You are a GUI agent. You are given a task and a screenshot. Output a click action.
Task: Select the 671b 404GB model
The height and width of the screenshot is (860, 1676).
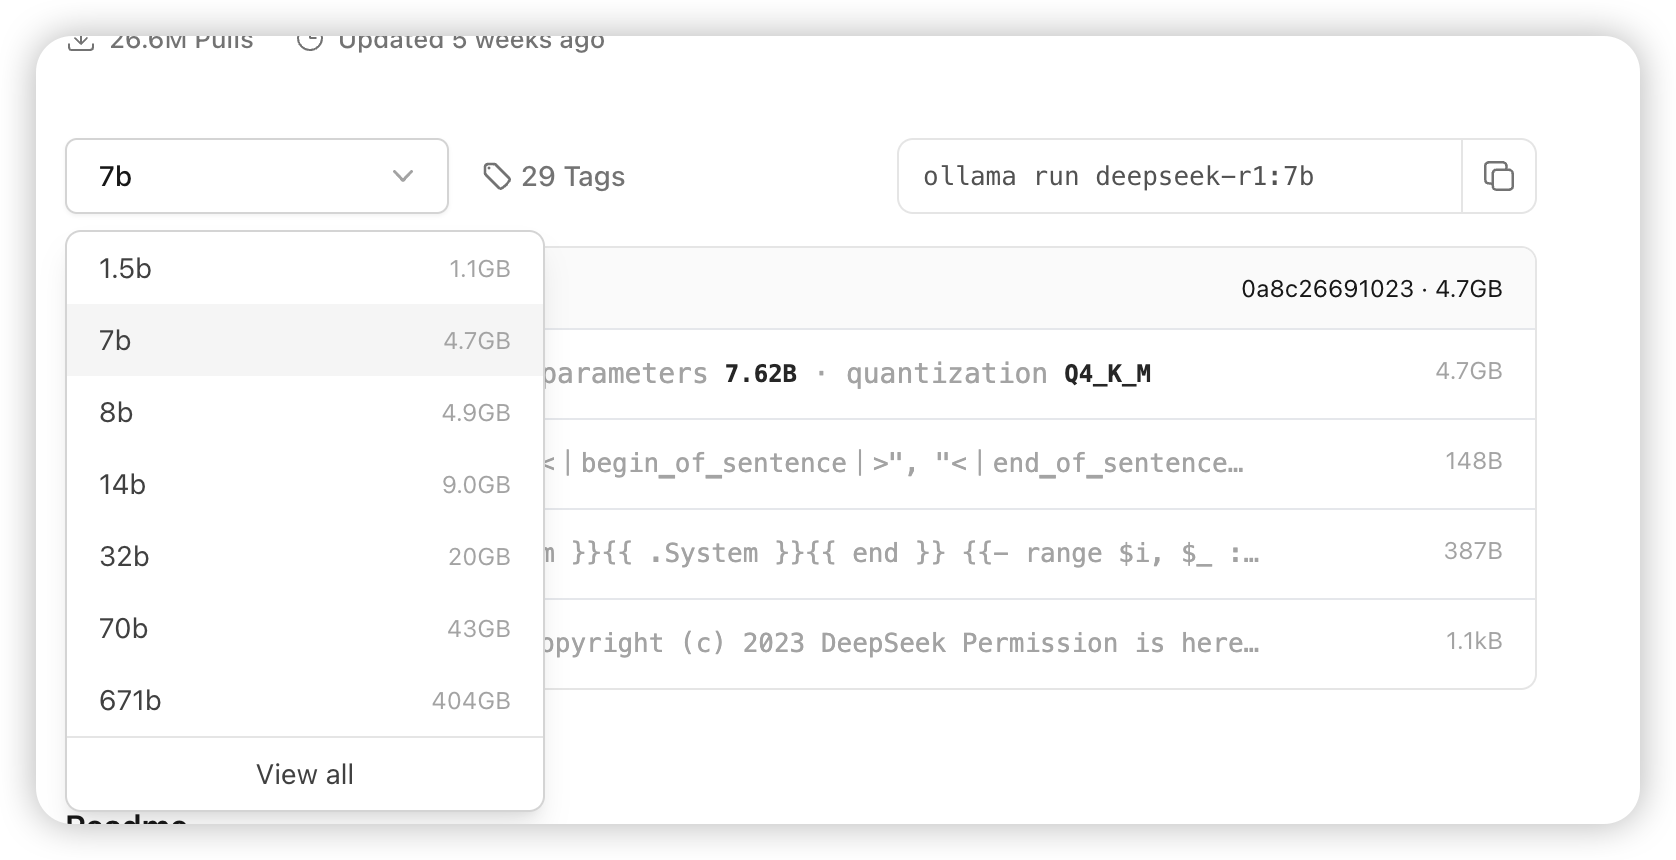tap(305, 700)
